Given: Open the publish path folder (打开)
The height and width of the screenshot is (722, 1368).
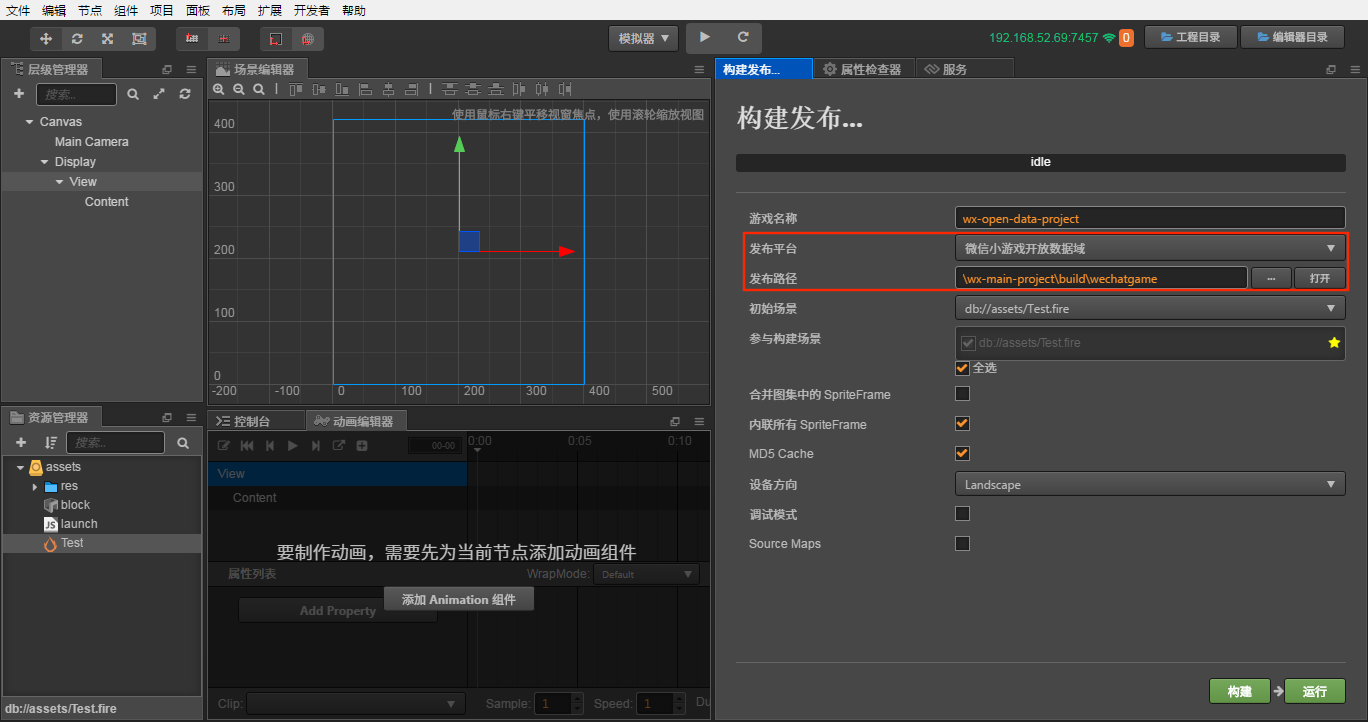Looking at the screenshot, I should [1320, 278].
